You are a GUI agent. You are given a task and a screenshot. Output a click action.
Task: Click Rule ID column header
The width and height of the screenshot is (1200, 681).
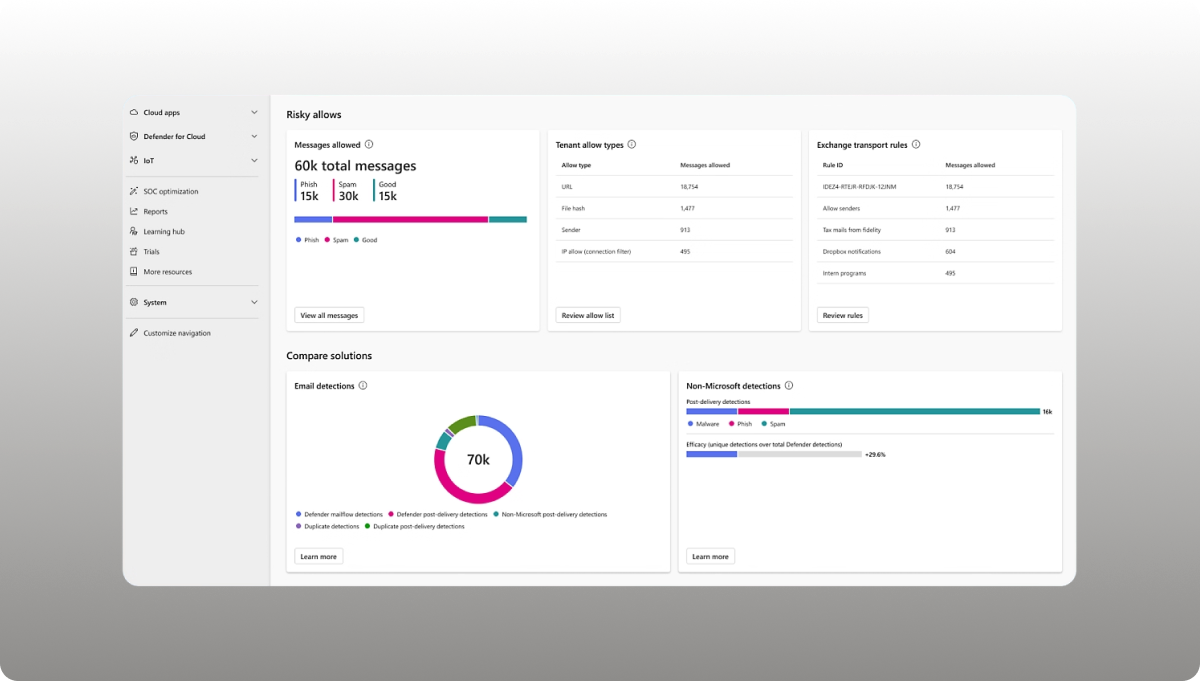point(832,165)
